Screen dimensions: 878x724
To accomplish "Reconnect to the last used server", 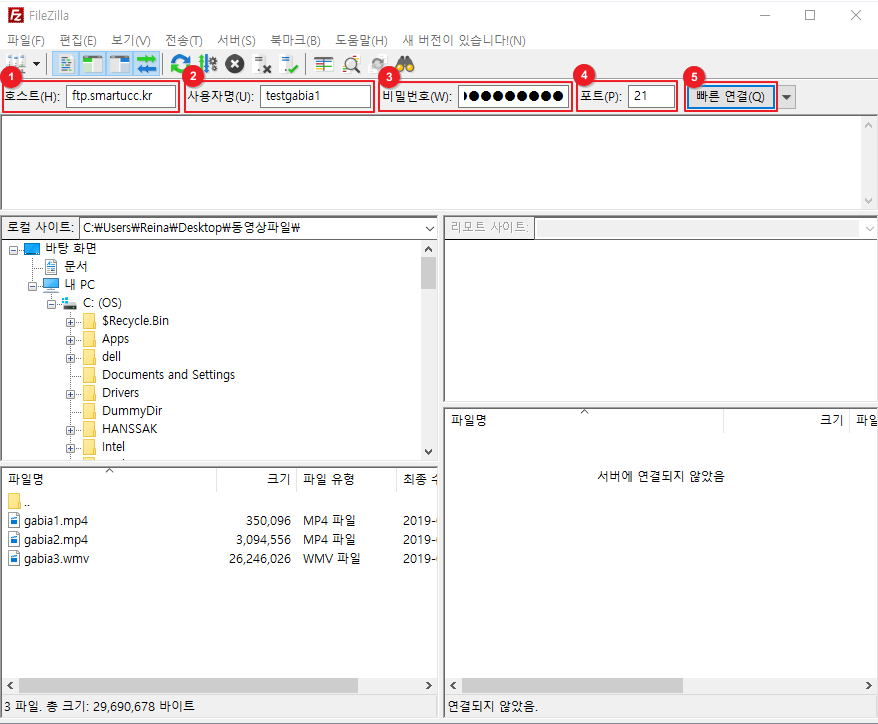I will pos(289,64).
